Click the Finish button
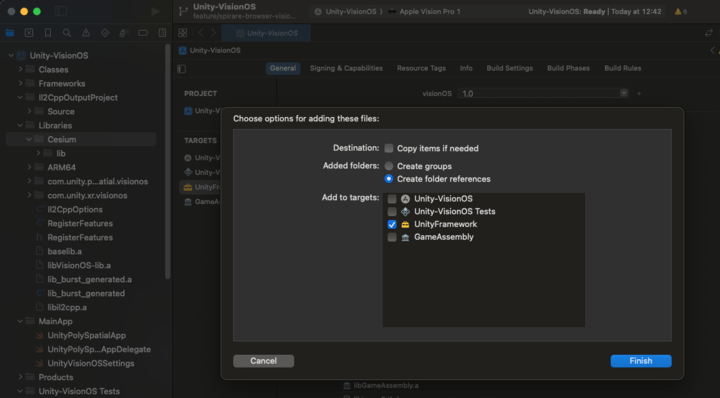 tap(641, 361)
